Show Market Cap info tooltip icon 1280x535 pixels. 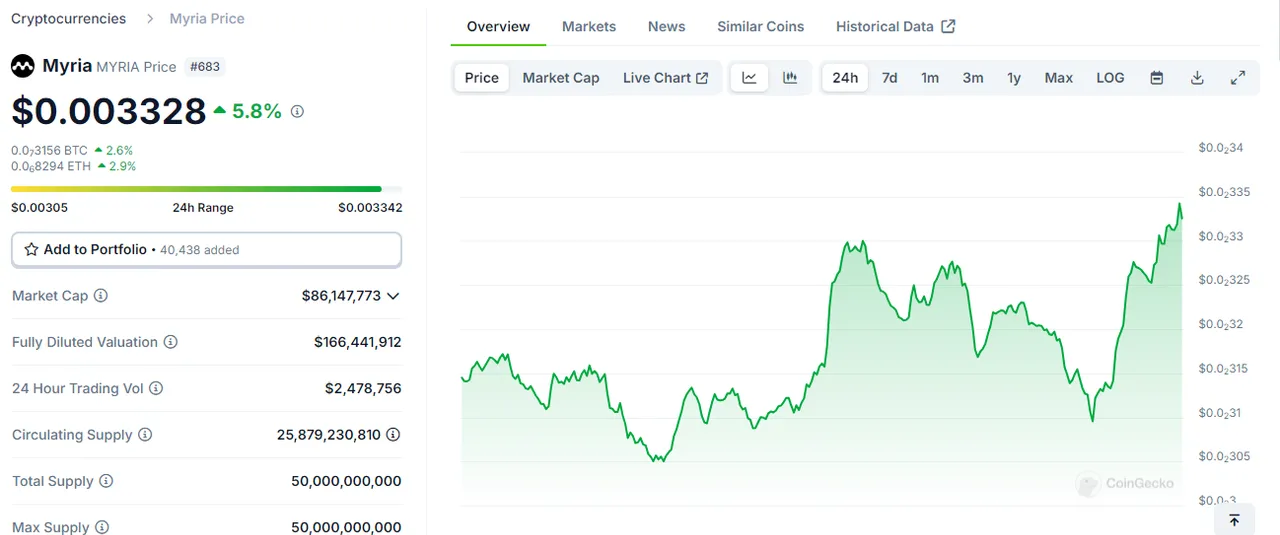(x=101, y=296)
